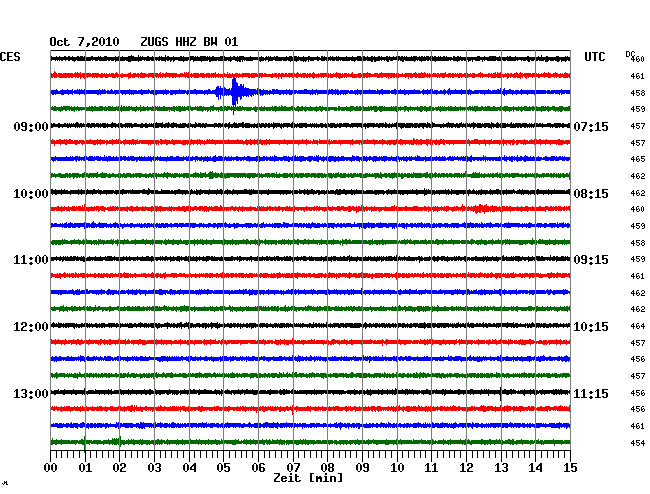Click the "CES" time column header
Screen dimensions: 650x494
click(10, 57)
